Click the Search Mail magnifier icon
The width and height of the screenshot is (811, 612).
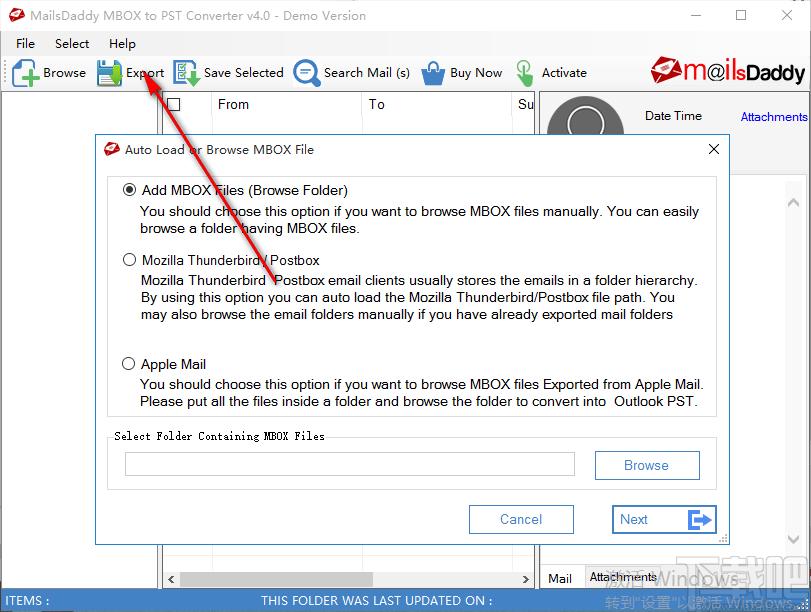(x=307, y=73)
